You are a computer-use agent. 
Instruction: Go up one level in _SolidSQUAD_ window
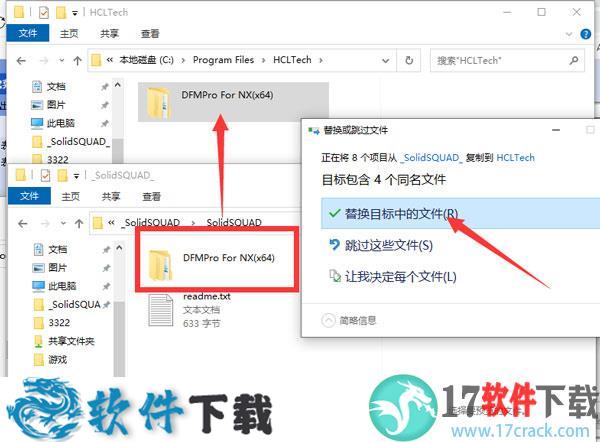tap(79, 223)
